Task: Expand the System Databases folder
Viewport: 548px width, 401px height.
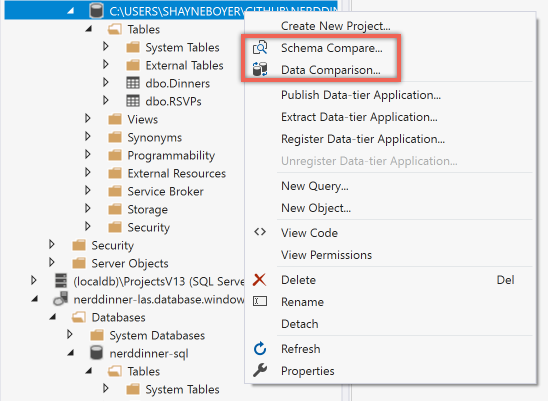Action: coord(70,334)
